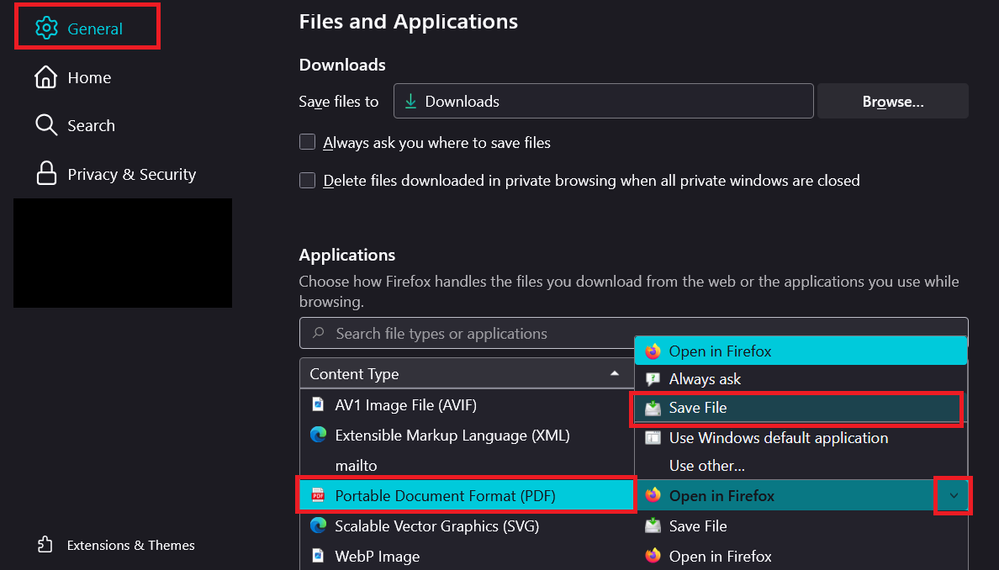Image resolution: width=999 pixels, height=570 pixels.
Task: Select Extensible Markup Language (XML) row
Action: (x=466, y=435)
